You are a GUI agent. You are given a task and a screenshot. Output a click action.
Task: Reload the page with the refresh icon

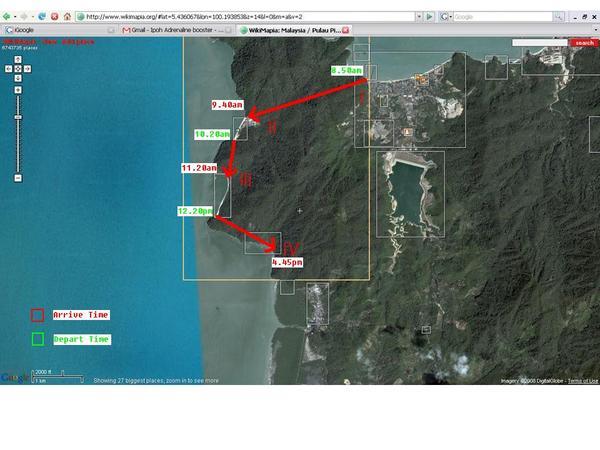point(42,16)
